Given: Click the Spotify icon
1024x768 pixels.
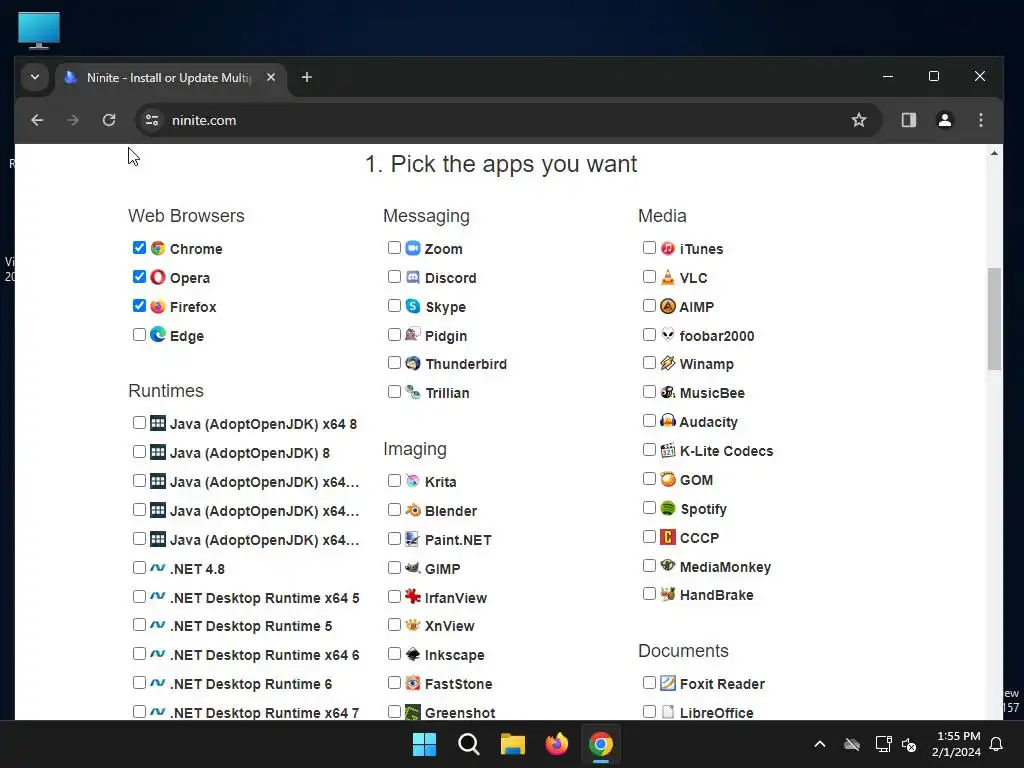Looking at the screenshot, I should pos(667,508).
